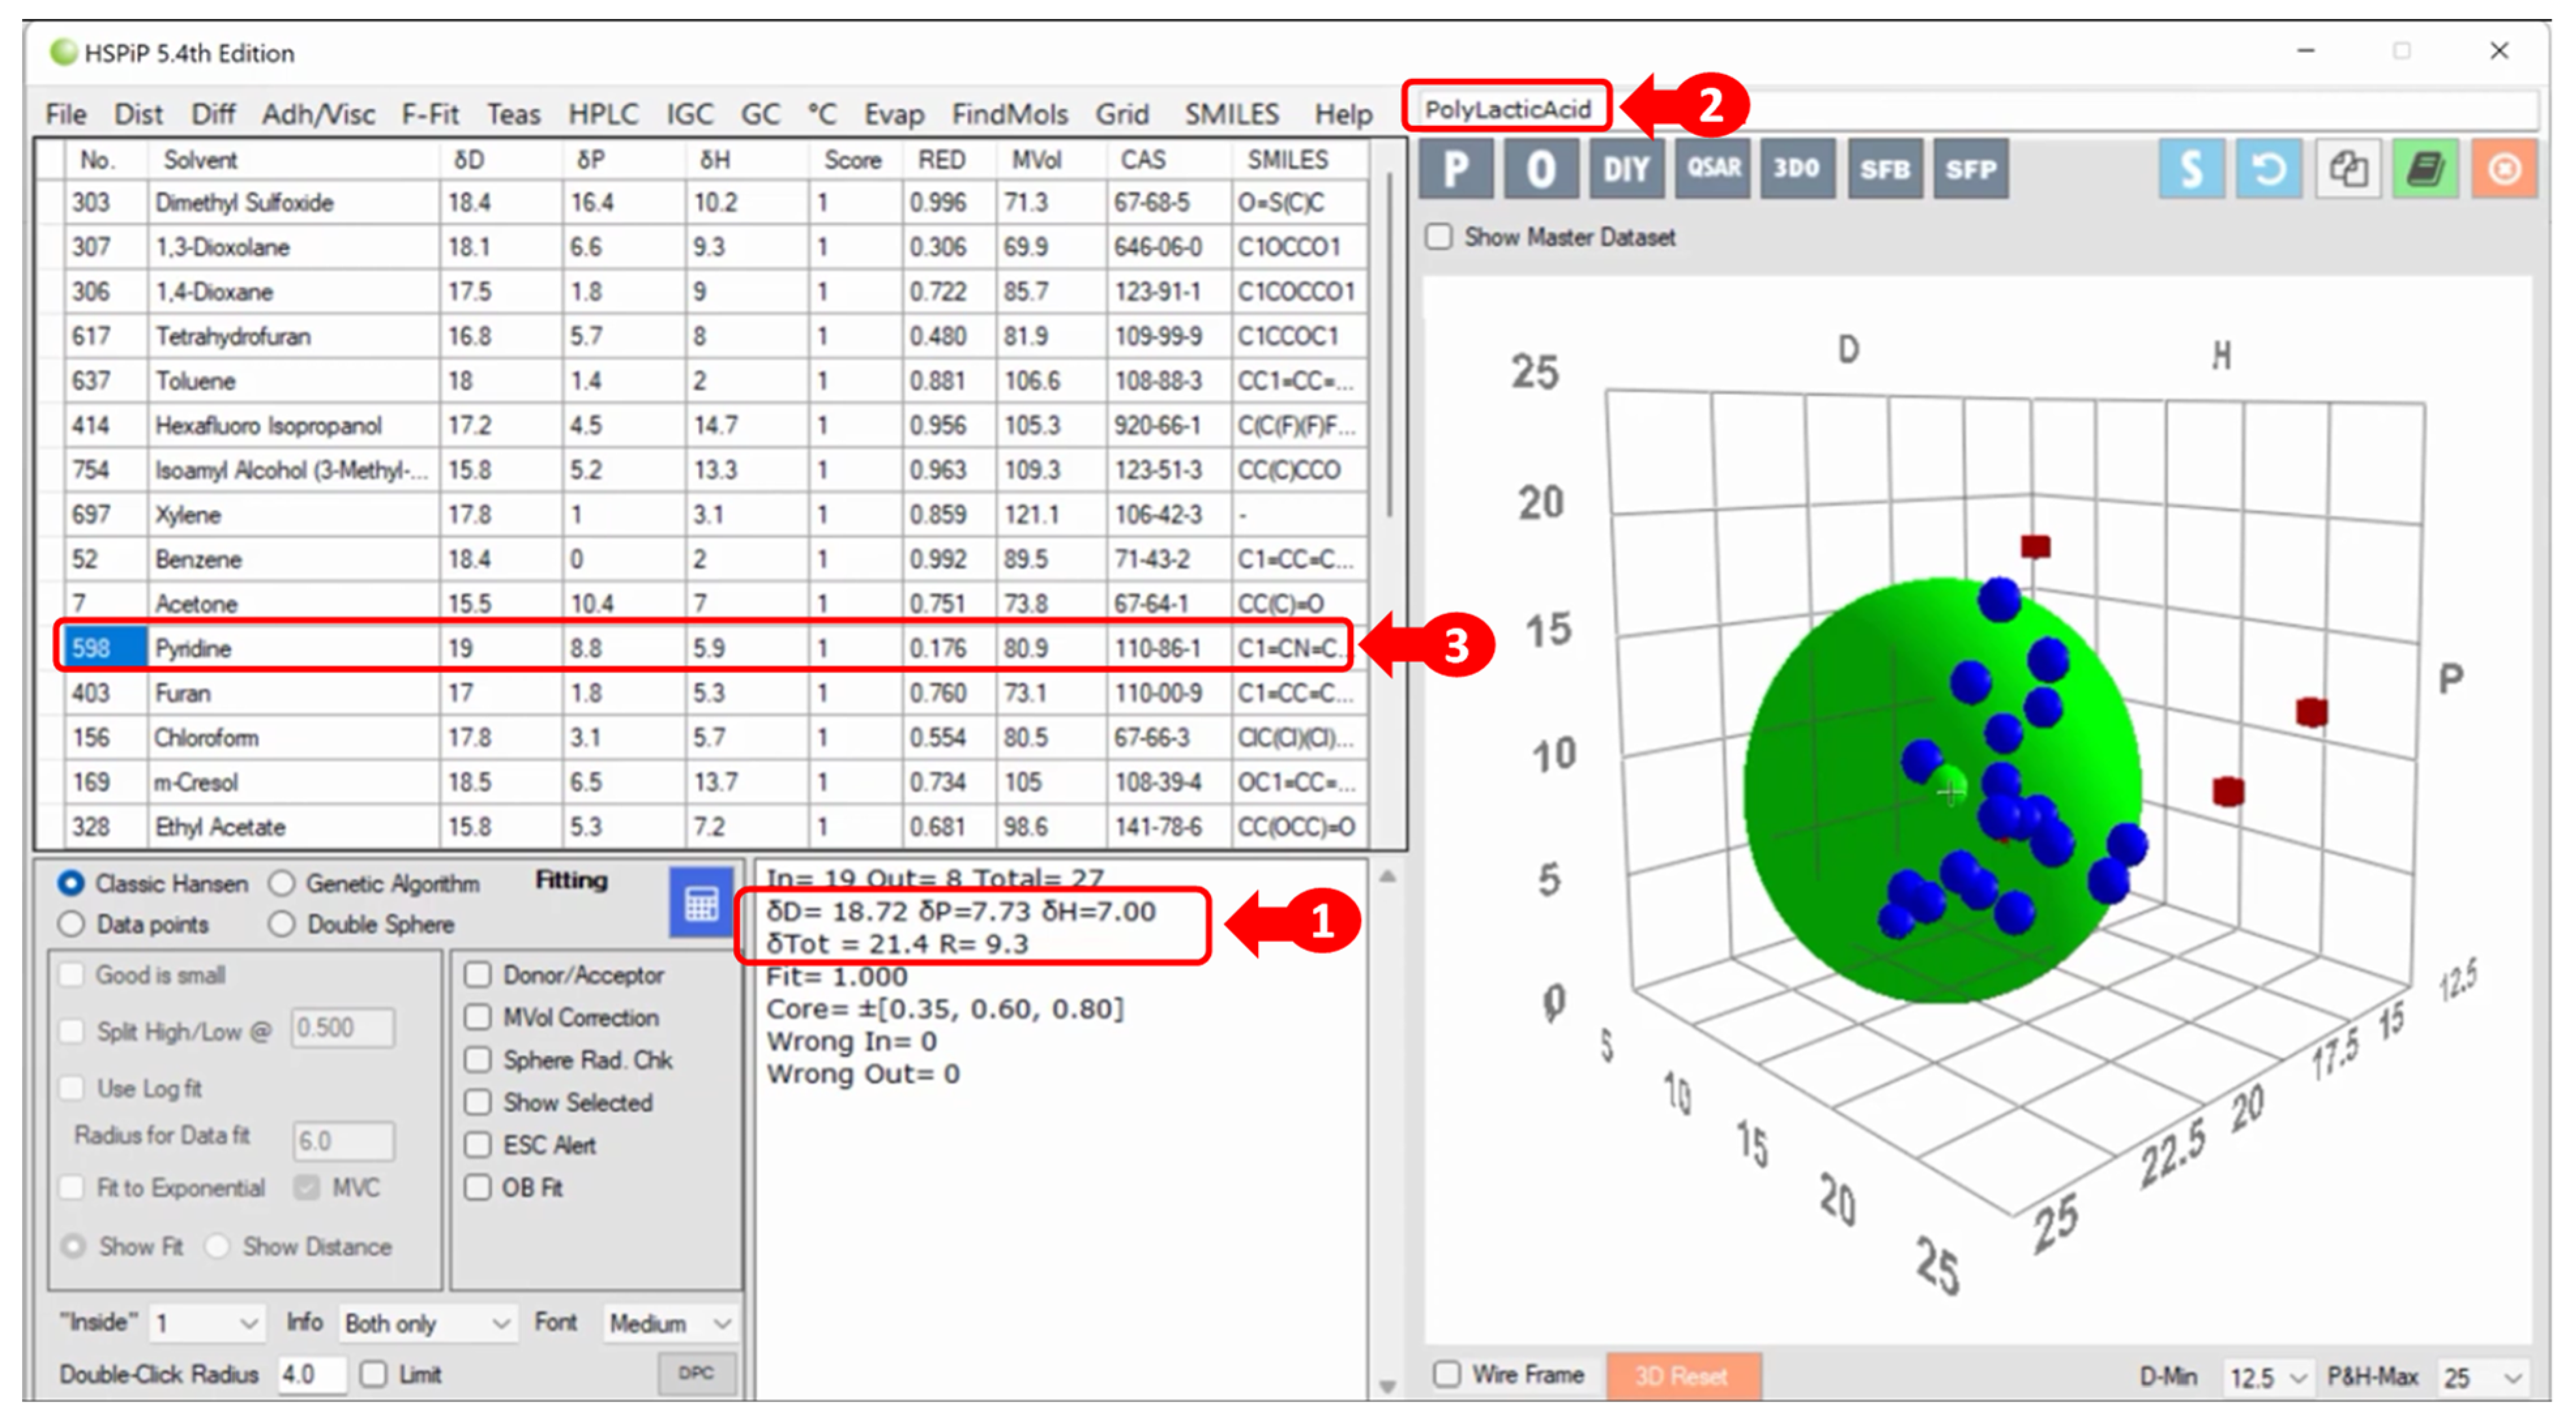
Task: Click the Double-Click Radius input field
Action: pos(311,1374)
